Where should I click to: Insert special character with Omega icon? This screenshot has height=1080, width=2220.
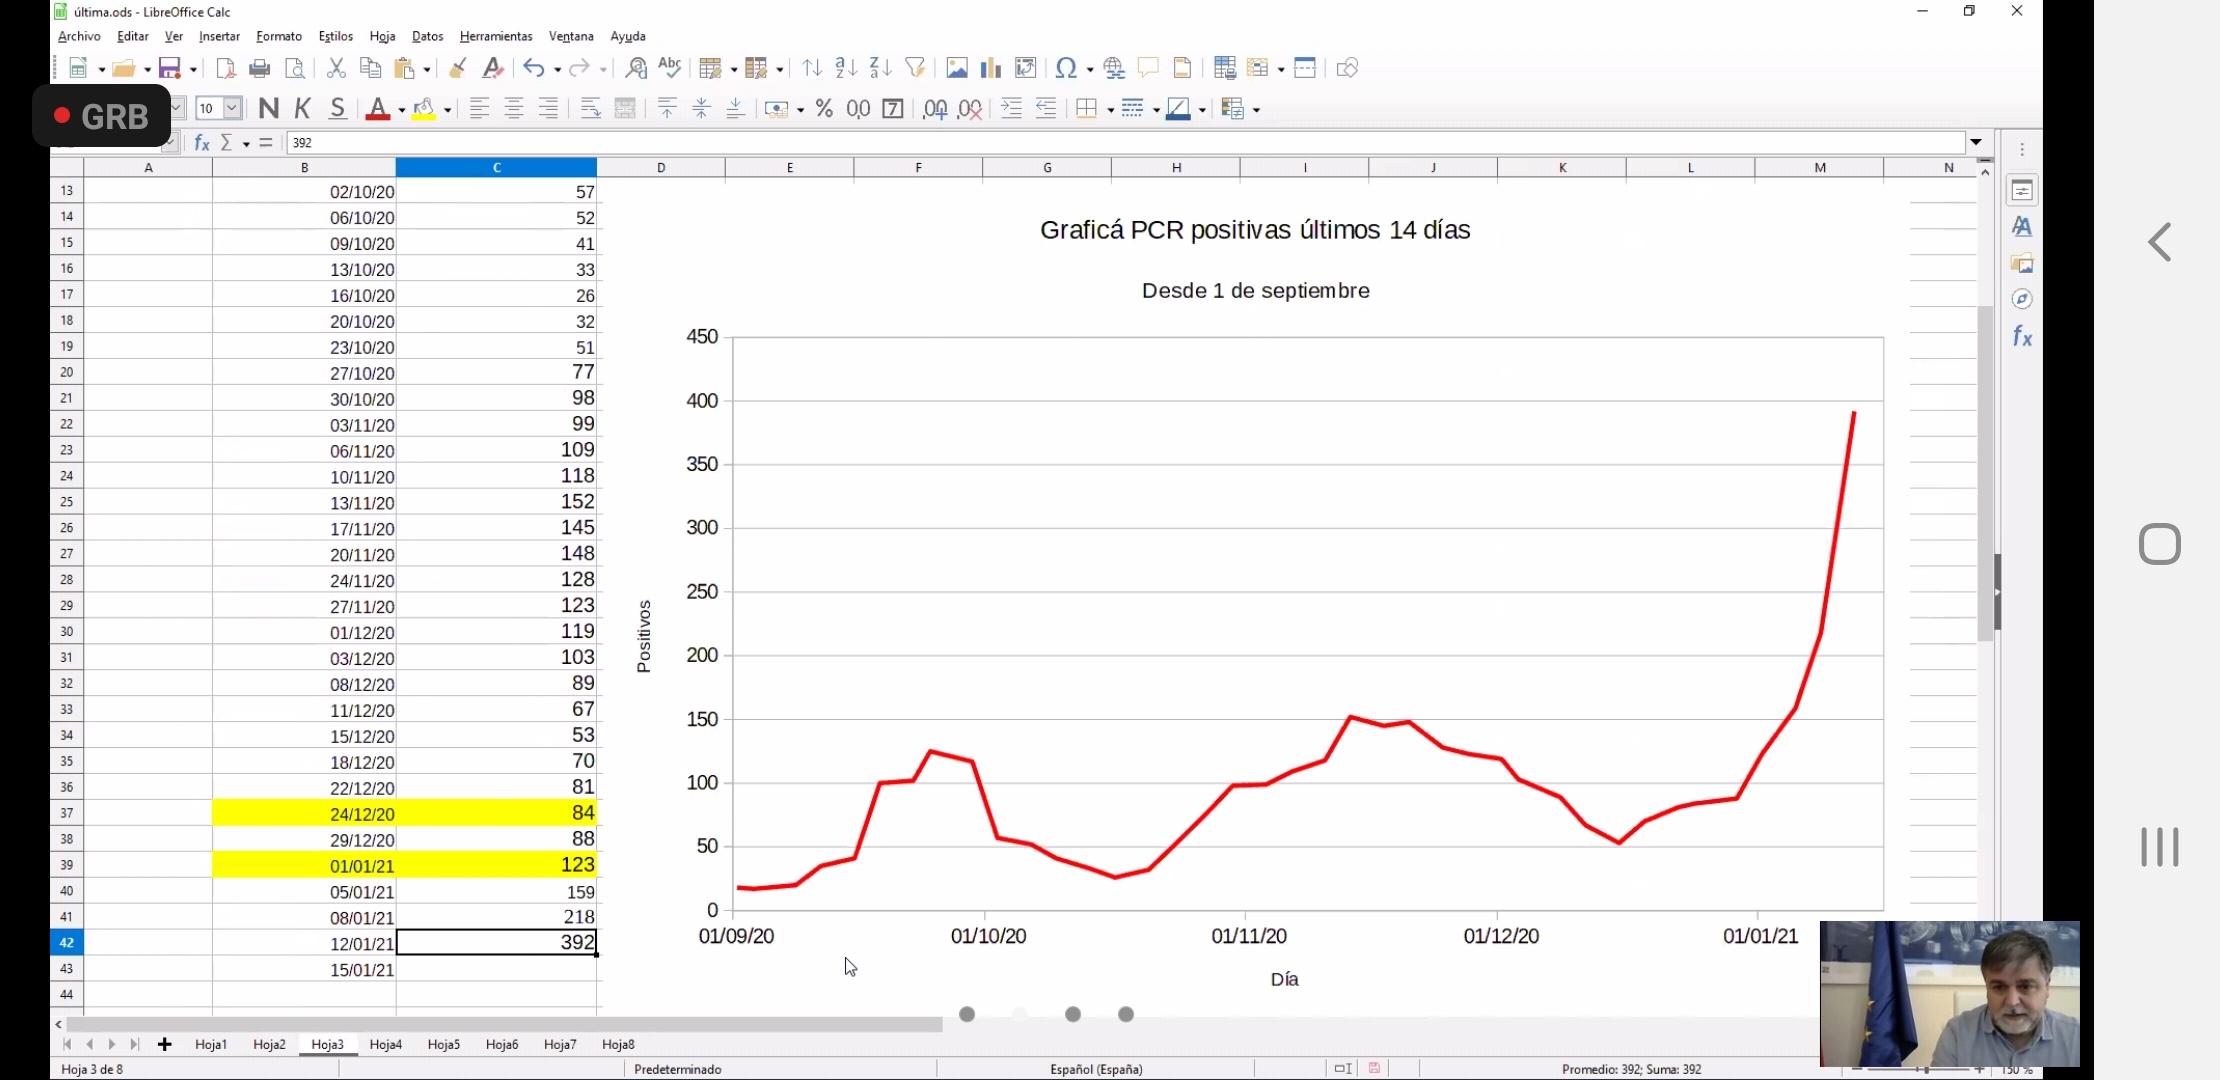tap(1066, 68)
